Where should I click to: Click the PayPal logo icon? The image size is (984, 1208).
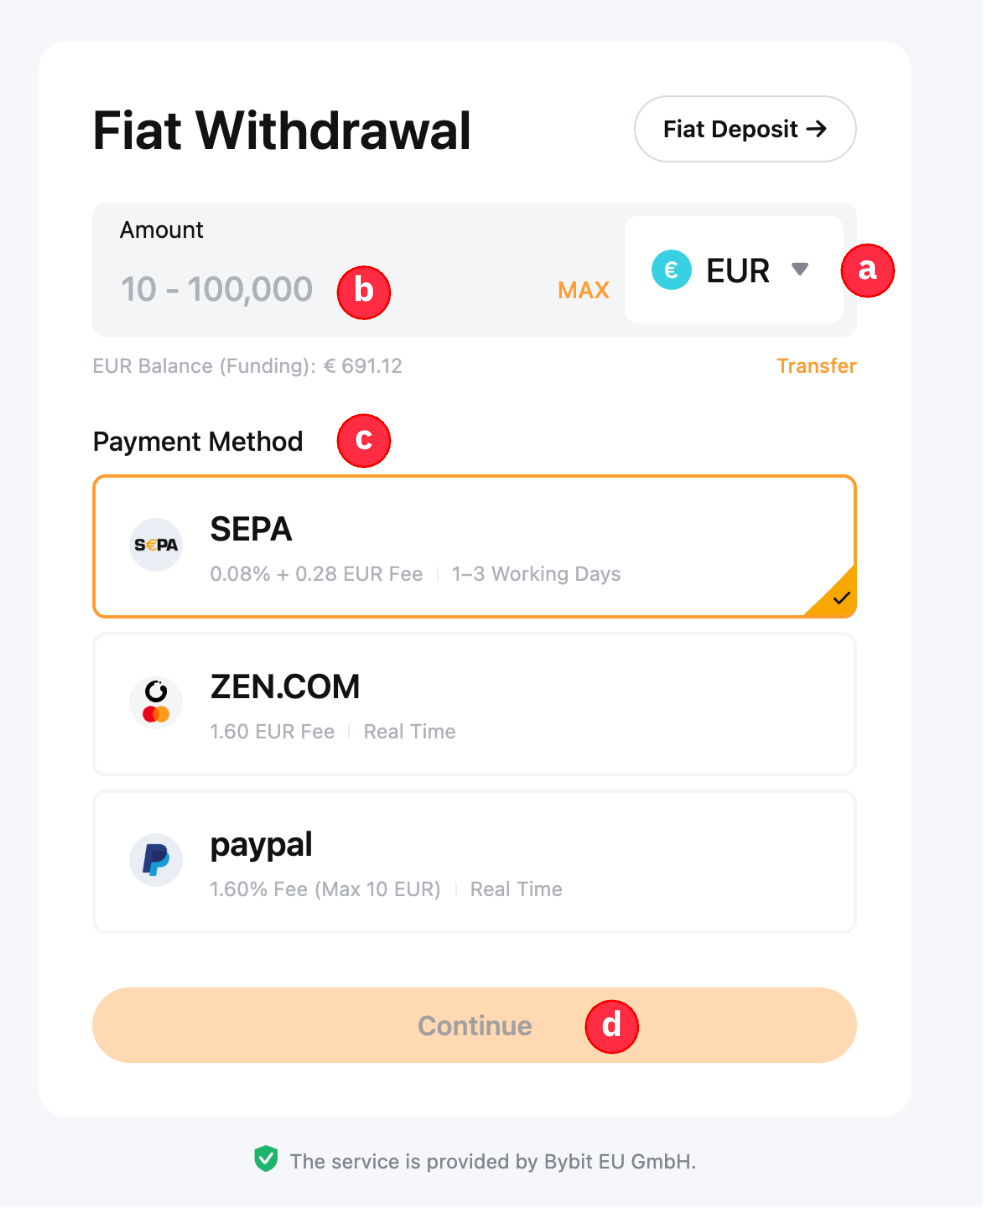pyautogui.click(x=156, y=860)
